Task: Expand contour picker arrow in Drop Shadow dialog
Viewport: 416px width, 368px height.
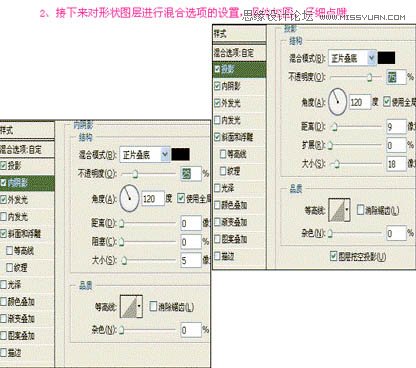Action: 348,210
